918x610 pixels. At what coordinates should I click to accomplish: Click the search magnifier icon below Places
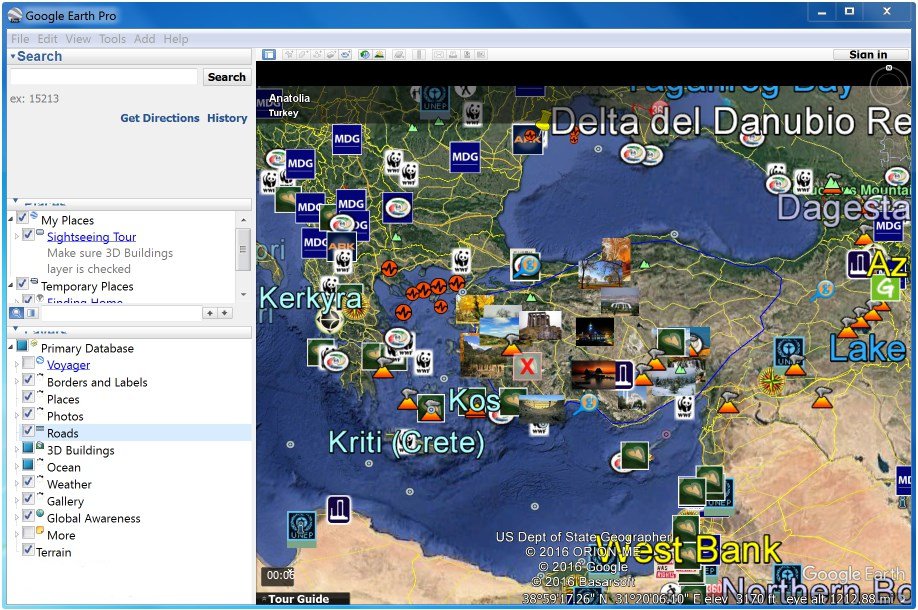point(16,313)
